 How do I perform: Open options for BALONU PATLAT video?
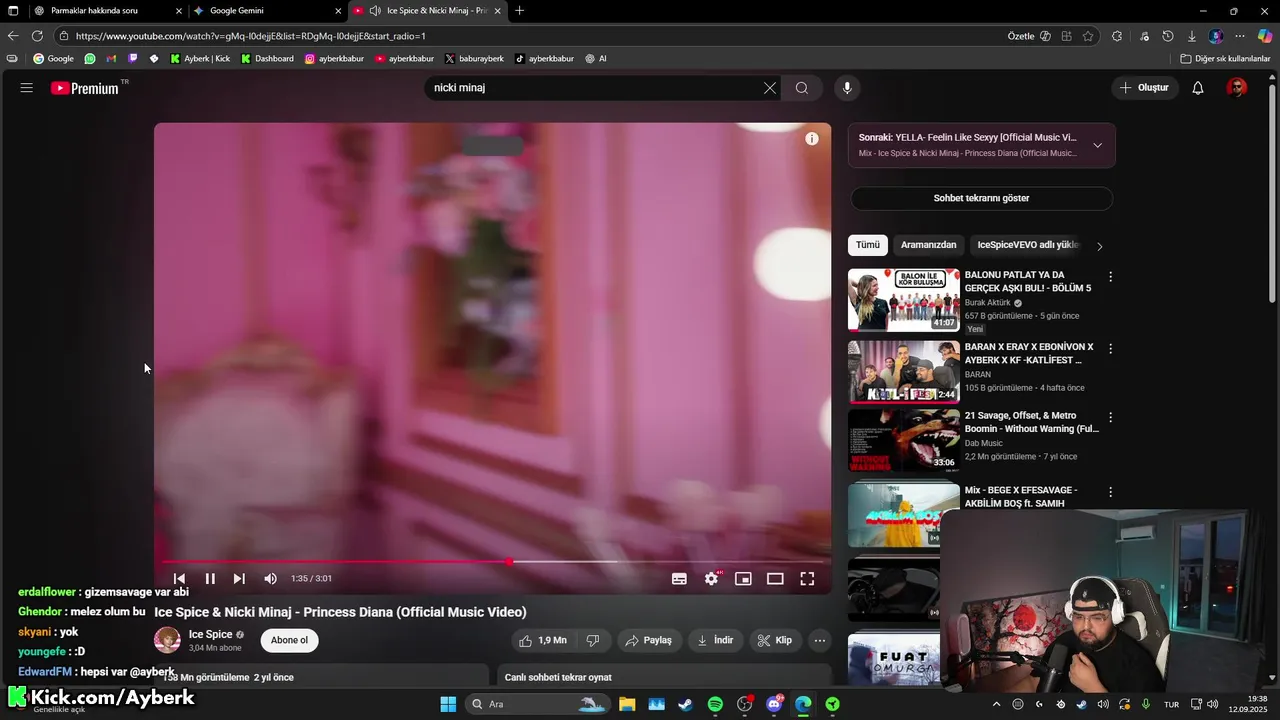[x=1110, y=277]
